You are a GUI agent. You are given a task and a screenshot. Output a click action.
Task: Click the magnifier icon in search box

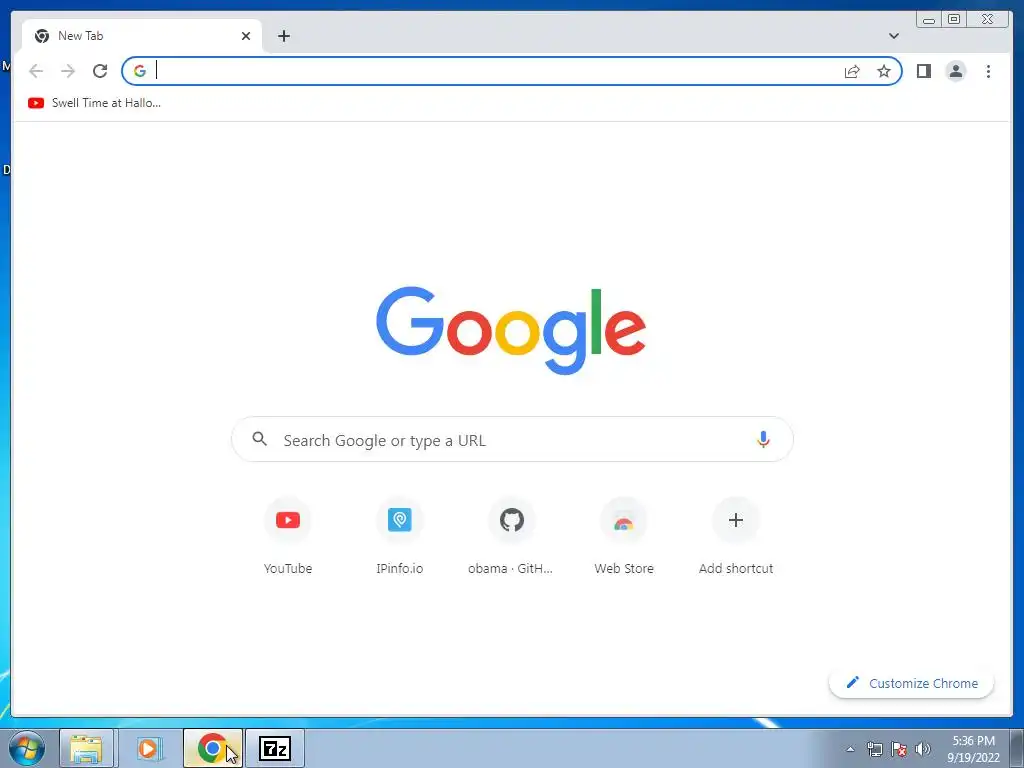[259, 439]
